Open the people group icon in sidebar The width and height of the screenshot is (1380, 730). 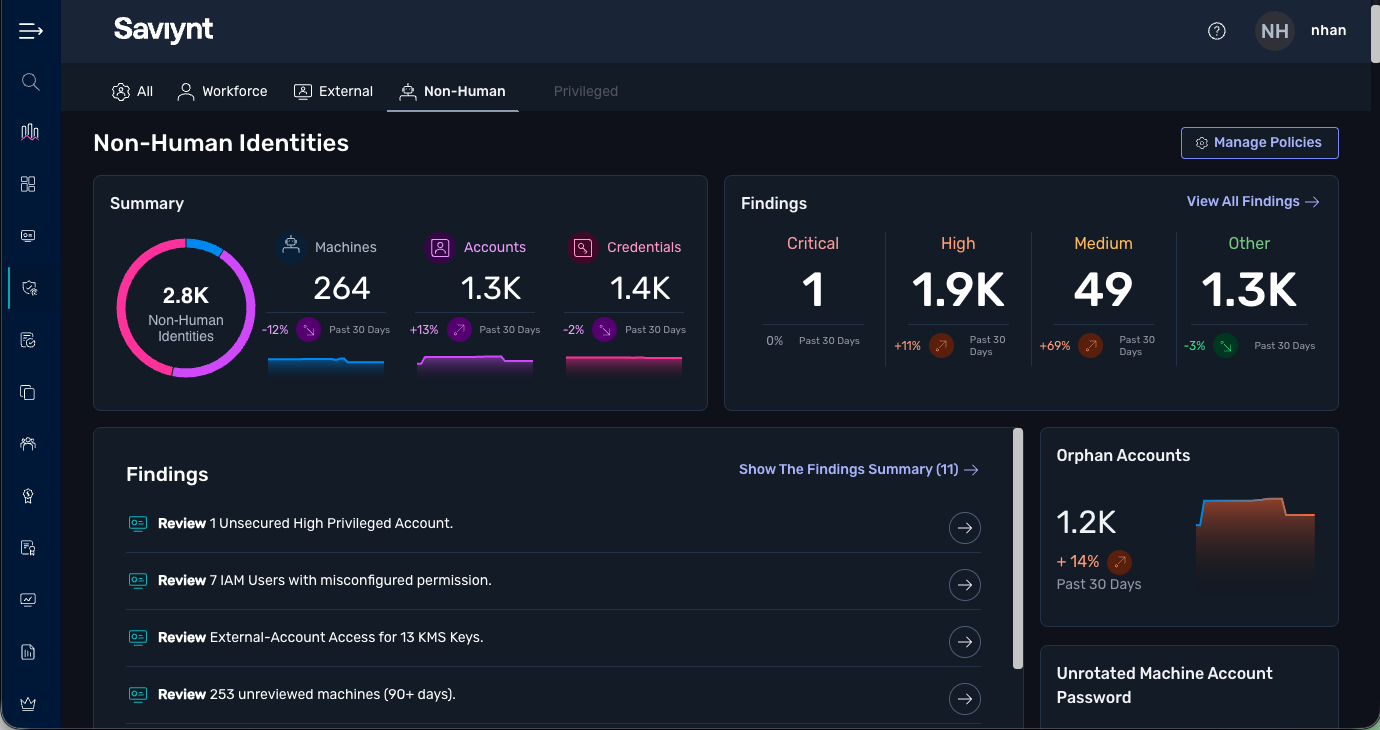28,444
